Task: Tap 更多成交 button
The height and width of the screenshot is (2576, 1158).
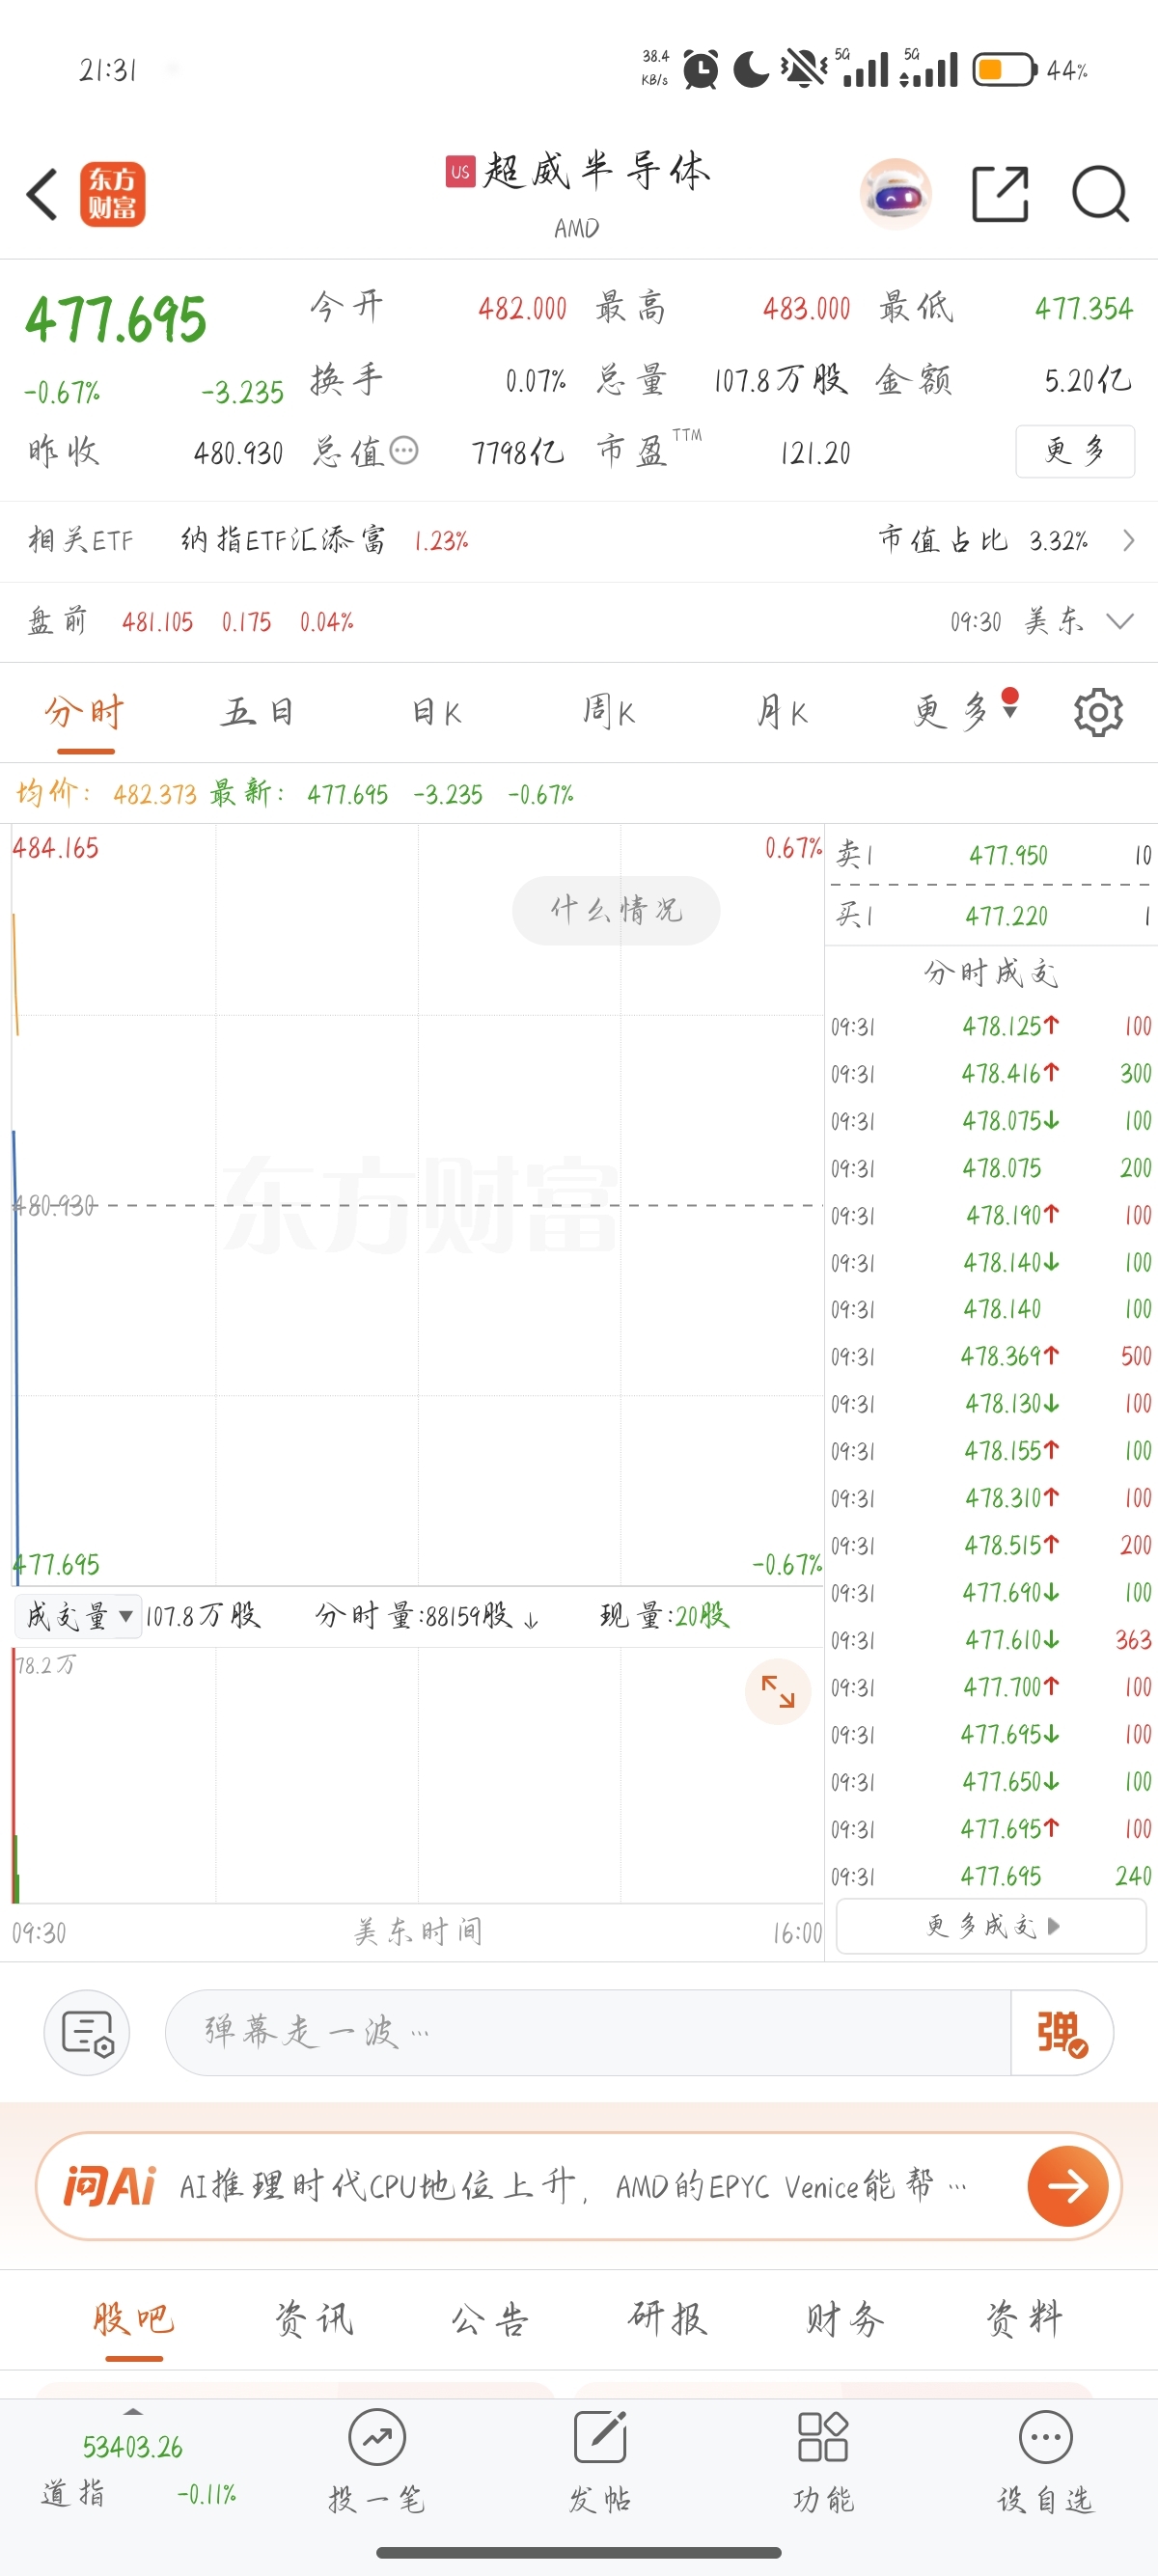Action: (x=991, y=1926)
